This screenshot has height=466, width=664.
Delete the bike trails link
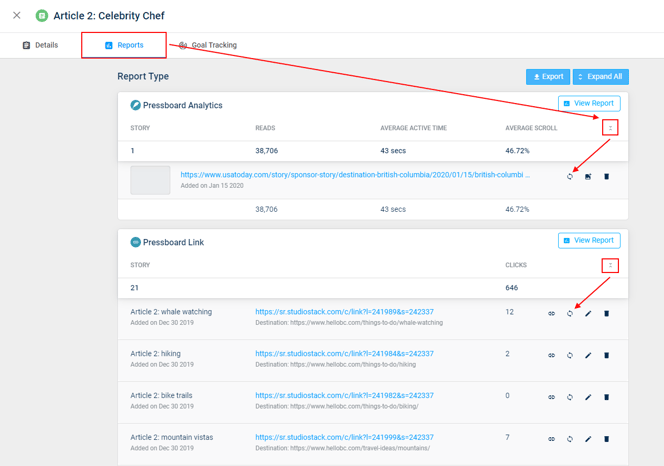coord(606,397)
